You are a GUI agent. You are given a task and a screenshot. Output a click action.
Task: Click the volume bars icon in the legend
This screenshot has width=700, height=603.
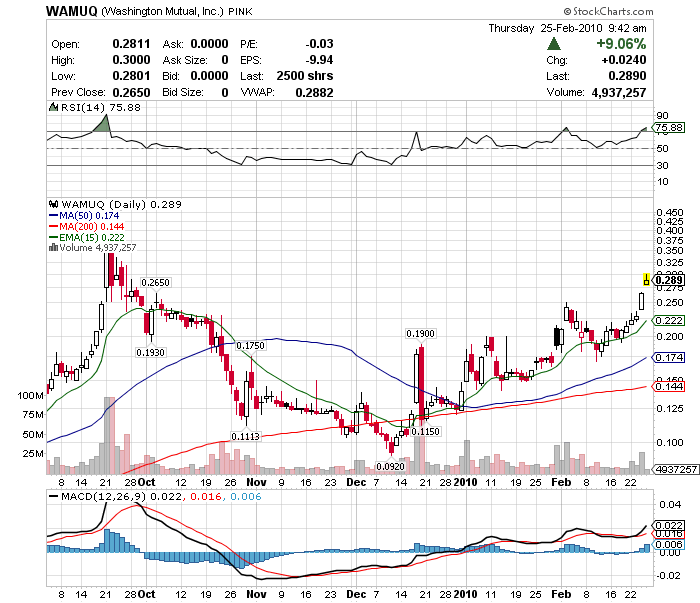point(53,247)
